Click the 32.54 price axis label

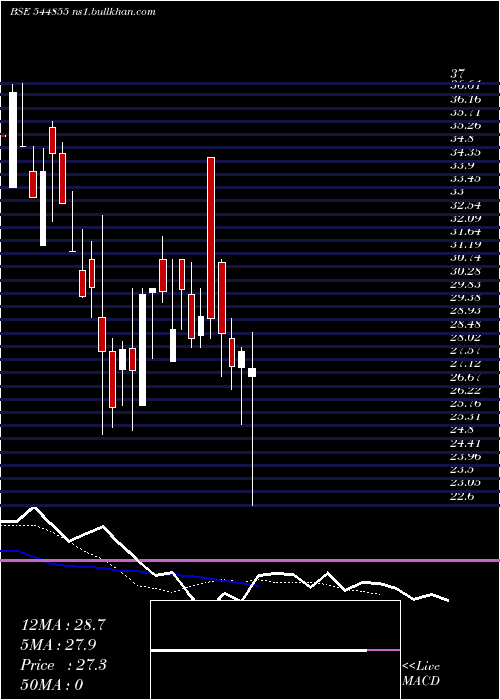click(465, 205)
